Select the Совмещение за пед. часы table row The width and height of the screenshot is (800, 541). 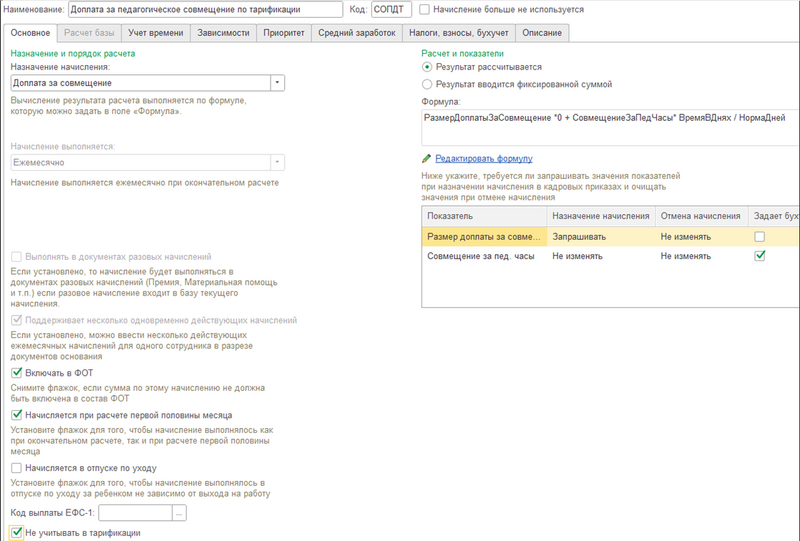click(483, 256)
